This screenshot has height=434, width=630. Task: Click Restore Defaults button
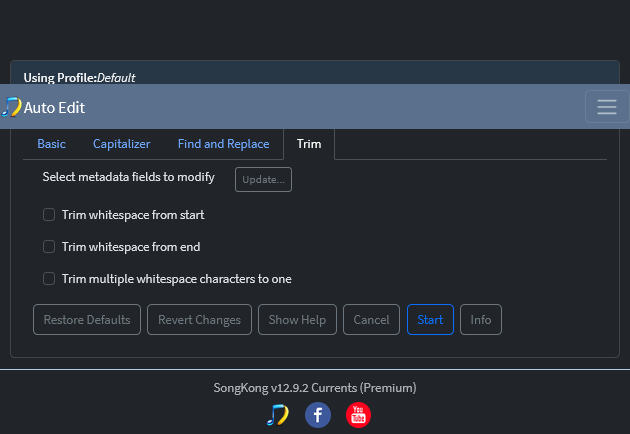[x=87, y=319]
